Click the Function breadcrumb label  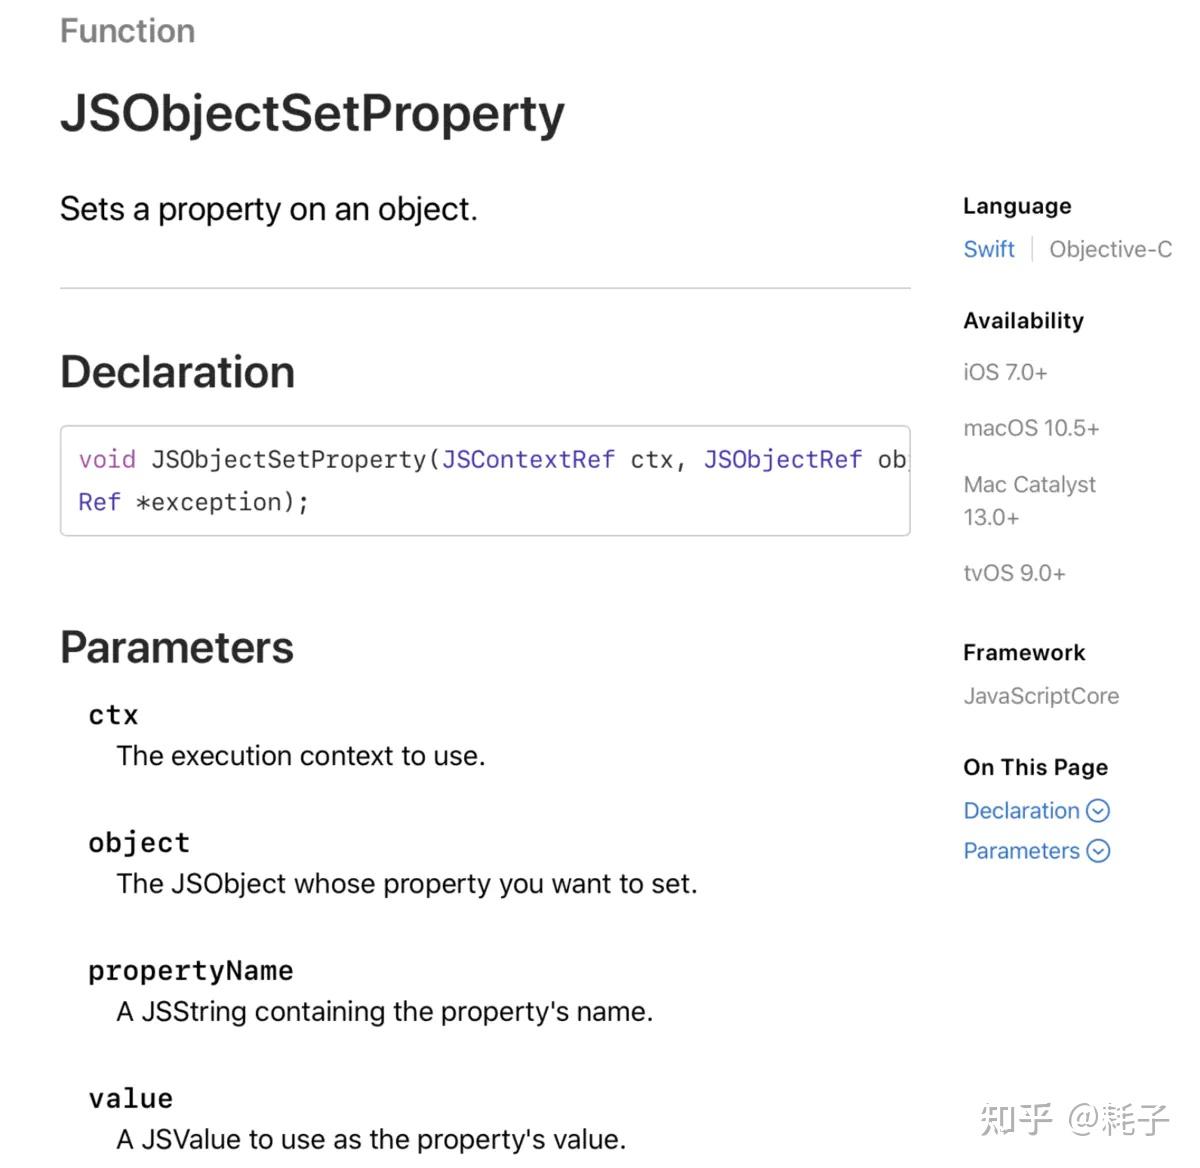point(127,30)
